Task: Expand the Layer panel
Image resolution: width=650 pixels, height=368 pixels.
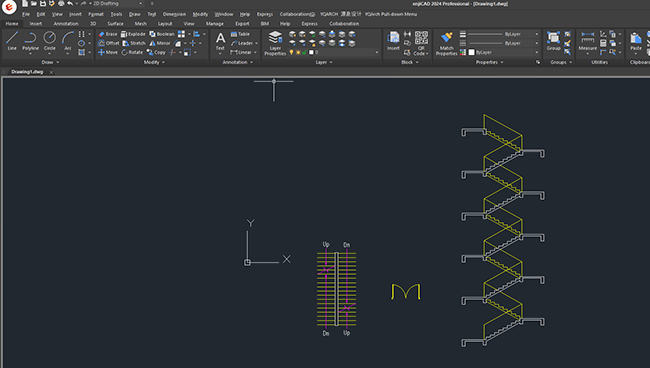Action: coord(324,62)
